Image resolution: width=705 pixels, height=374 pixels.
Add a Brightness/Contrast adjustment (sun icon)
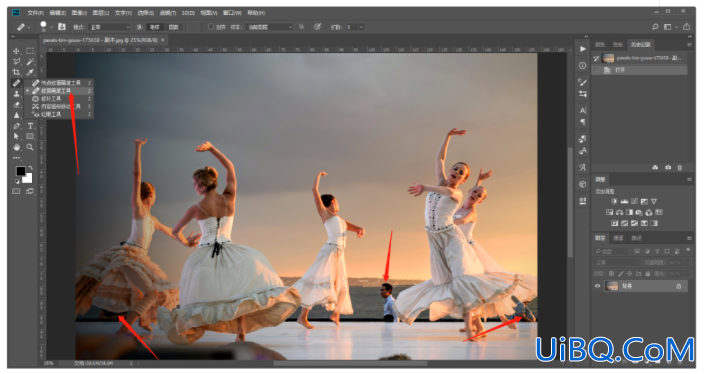coord(614,201)
